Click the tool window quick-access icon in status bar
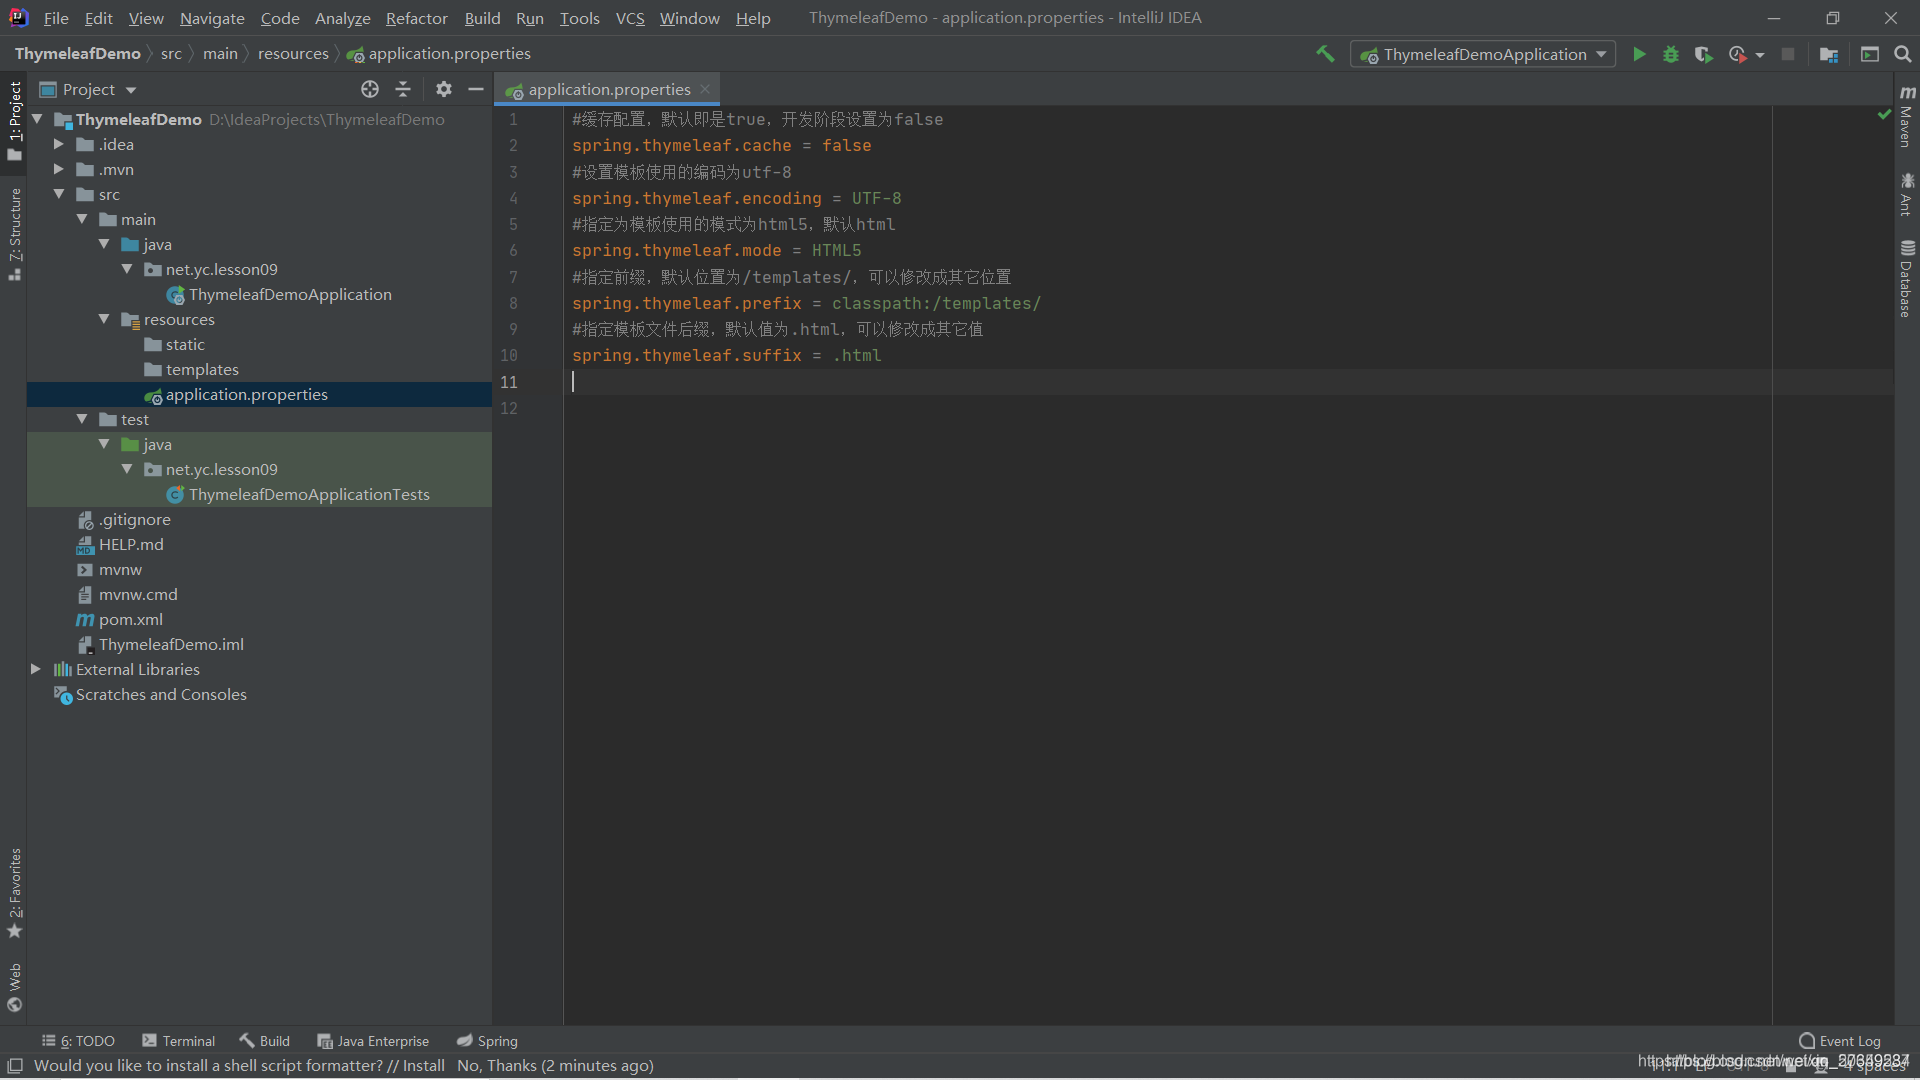1920x1080 pixels. pyautogui.click(x=15, y=1066)
